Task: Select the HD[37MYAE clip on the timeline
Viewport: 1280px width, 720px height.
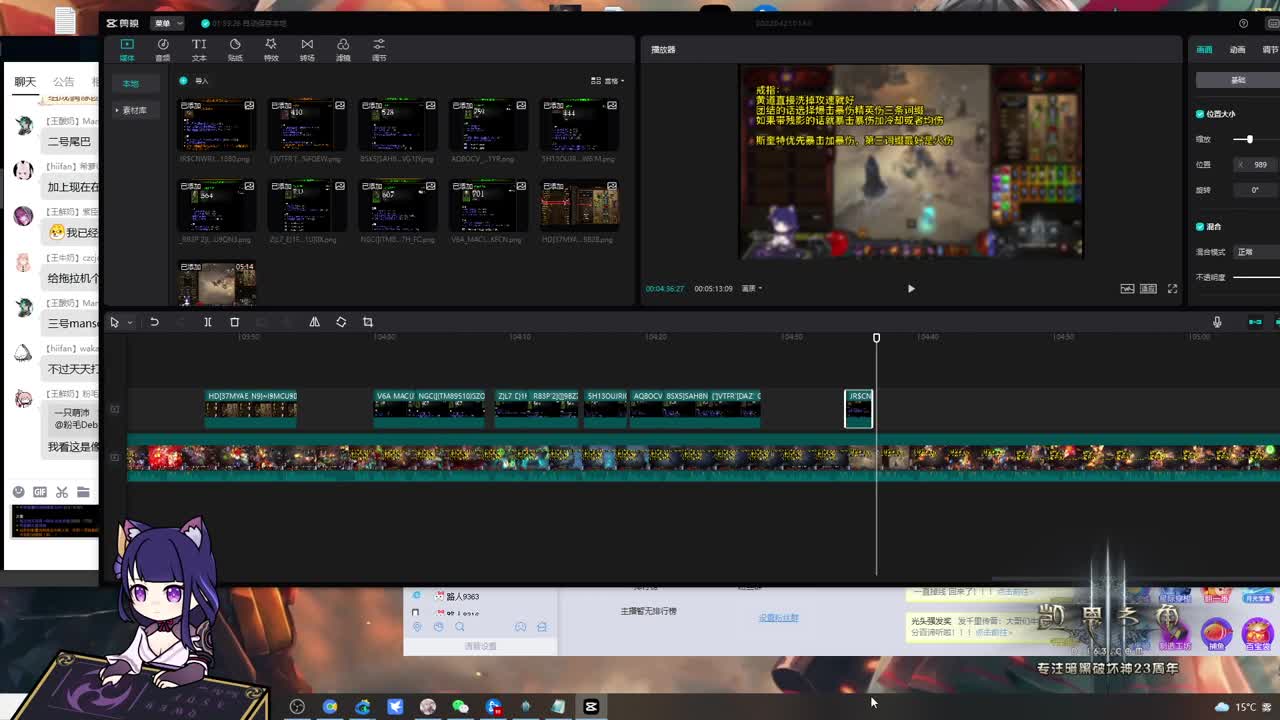Action: pyautogui.click(x=251, y=409)
